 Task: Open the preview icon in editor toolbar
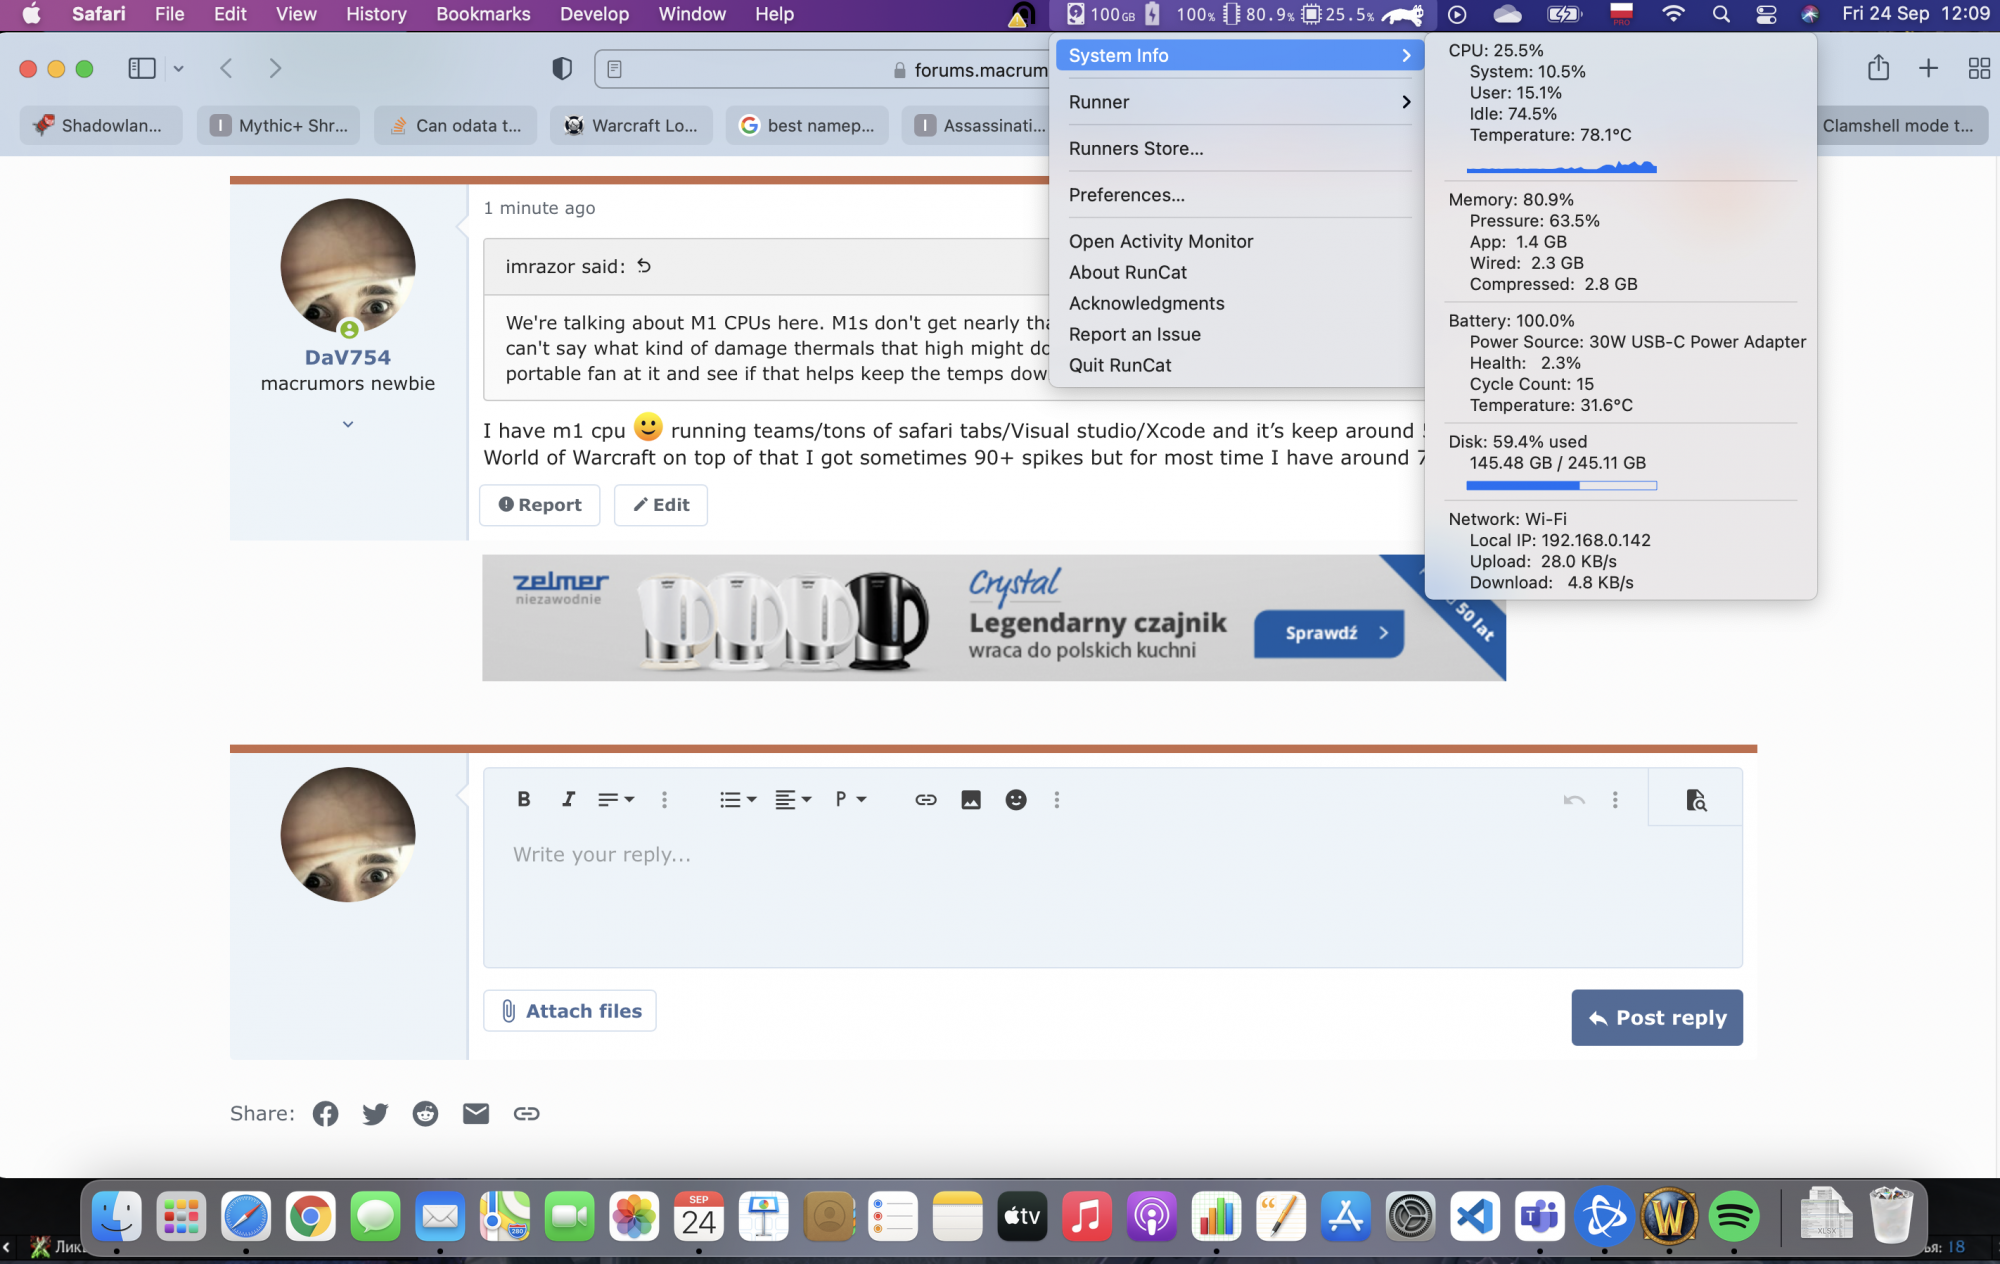coord(1695,799)
